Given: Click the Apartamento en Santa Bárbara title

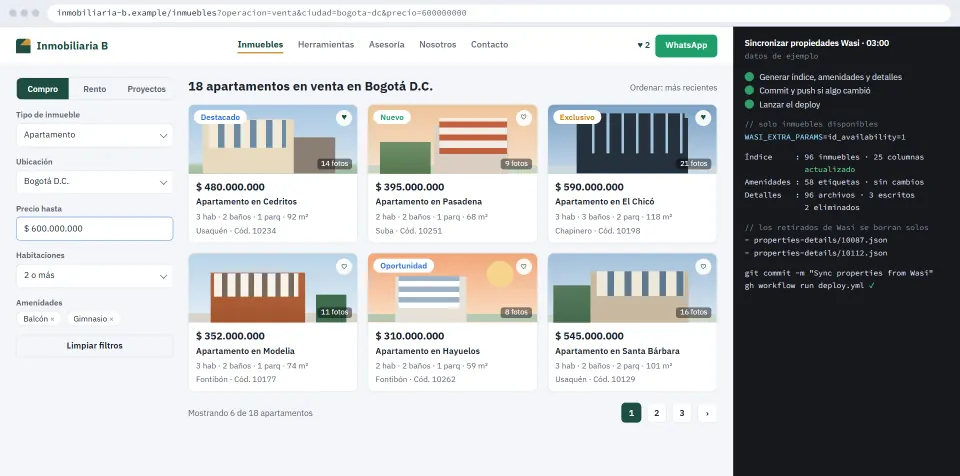Looking at the screenshot, I should (617, 351).
